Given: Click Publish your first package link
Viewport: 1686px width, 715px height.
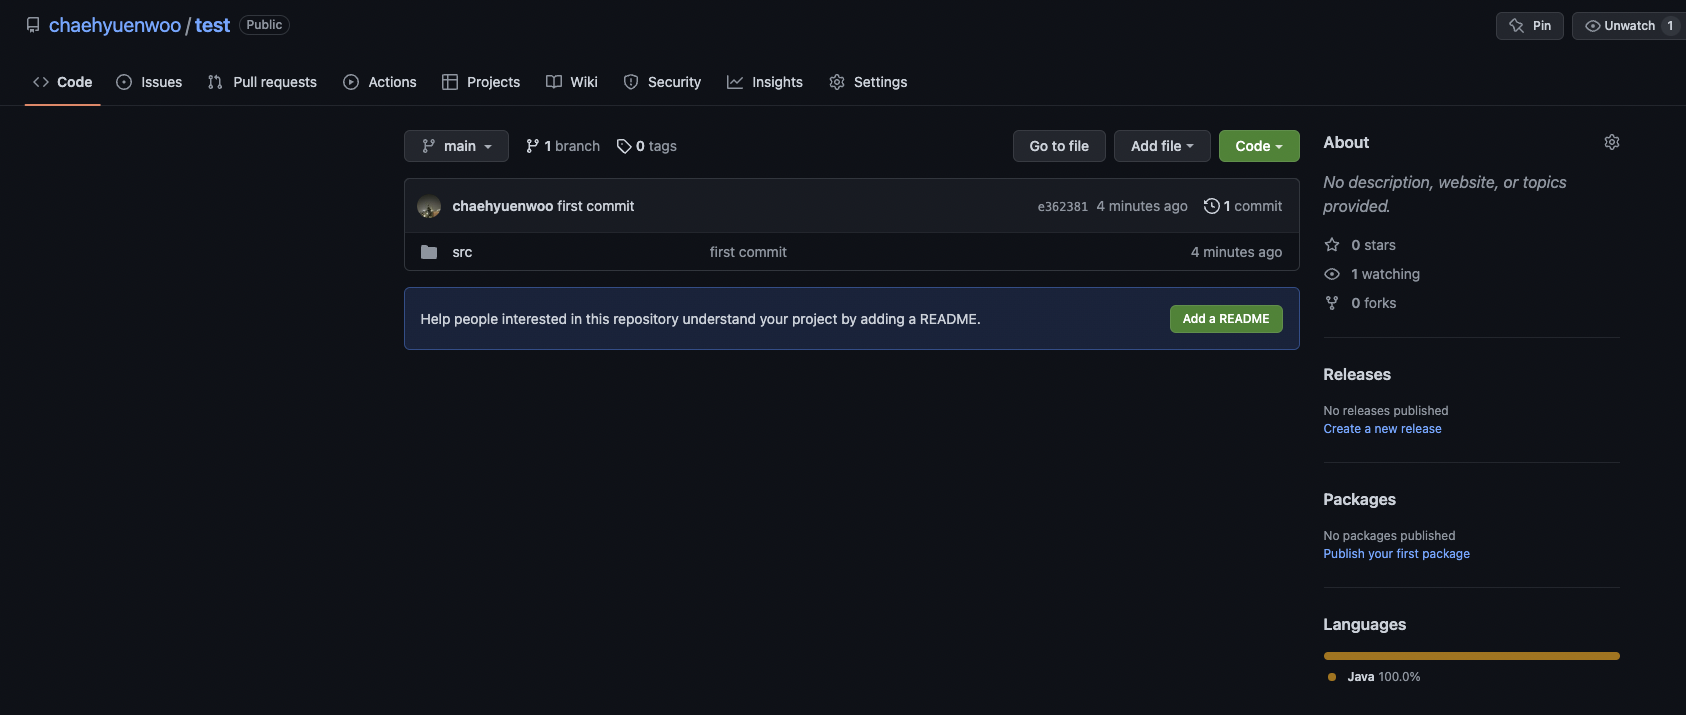Looking at the screenshot, I should (1396, 554).
